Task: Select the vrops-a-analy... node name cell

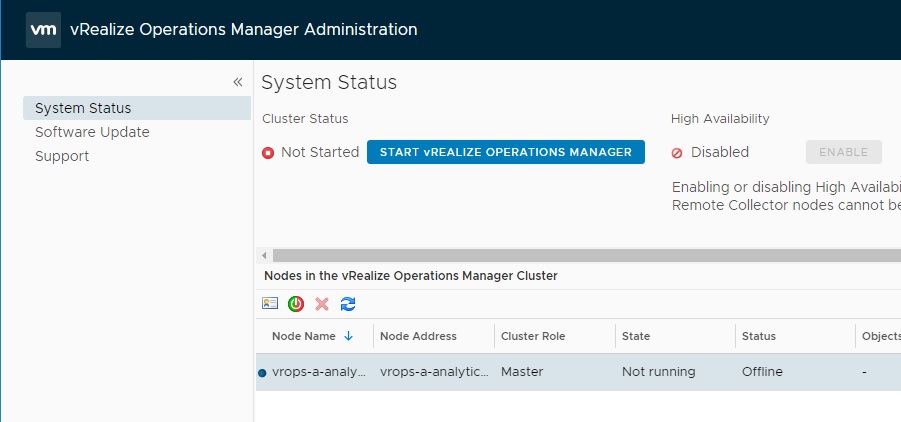Action: 319,372
